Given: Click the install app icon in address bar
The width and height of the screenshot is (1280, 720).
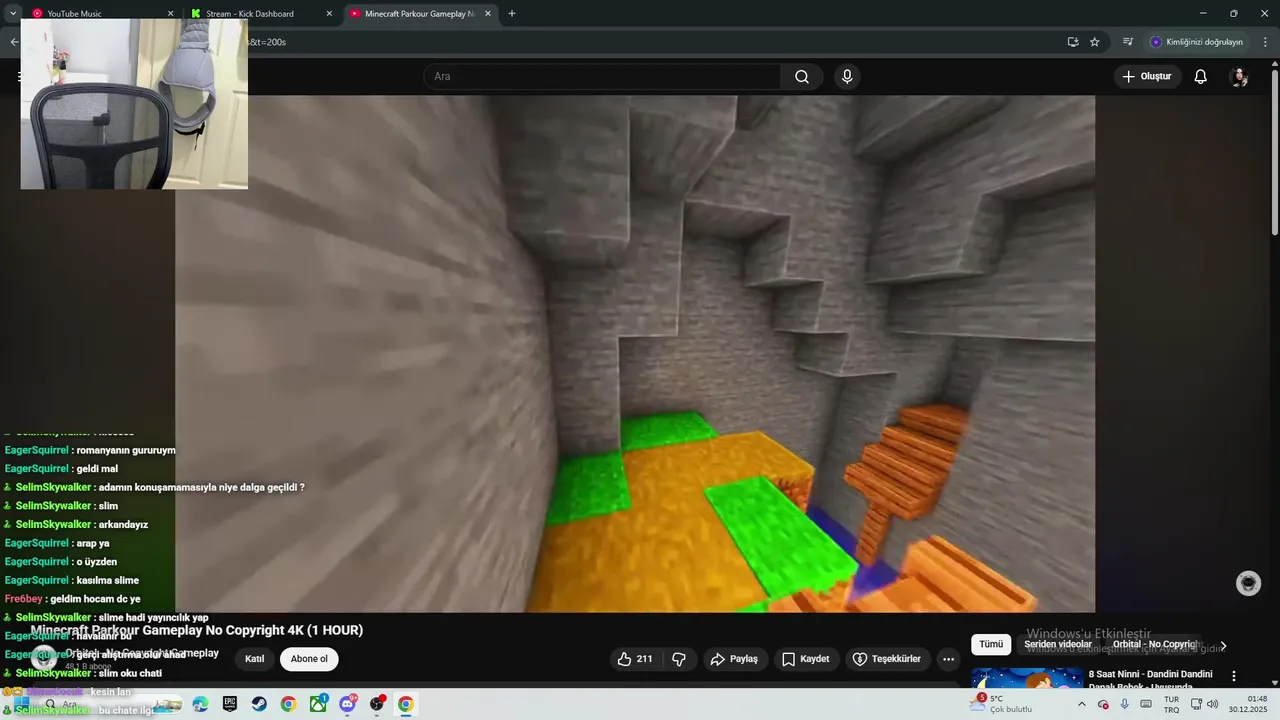Looking at the screenshot, I should point(1073,42).
